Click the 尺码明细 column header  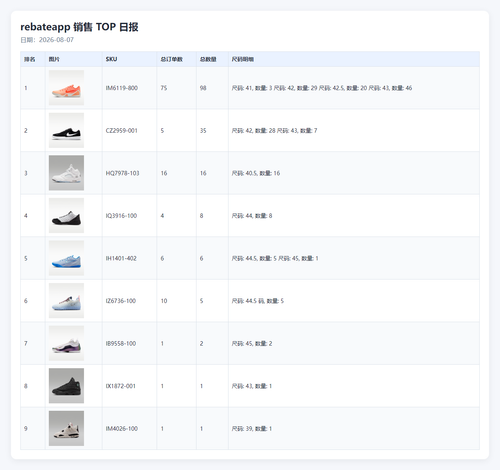[x=243, y=59]
